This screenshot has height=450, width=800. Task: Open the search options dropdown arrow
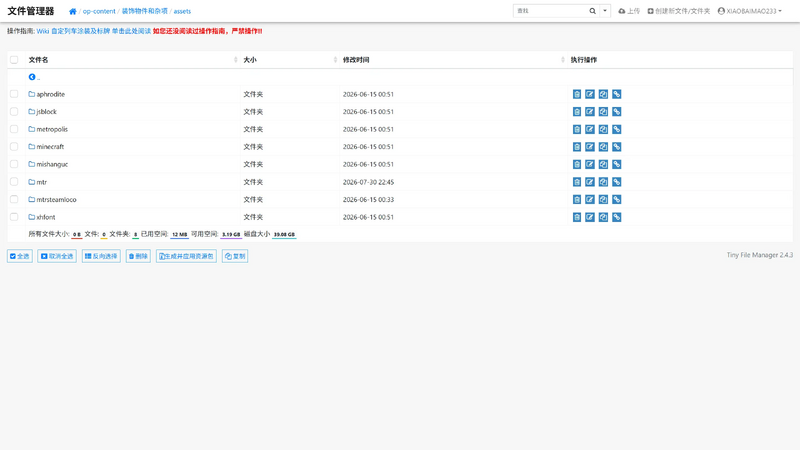tap(605, 11)
